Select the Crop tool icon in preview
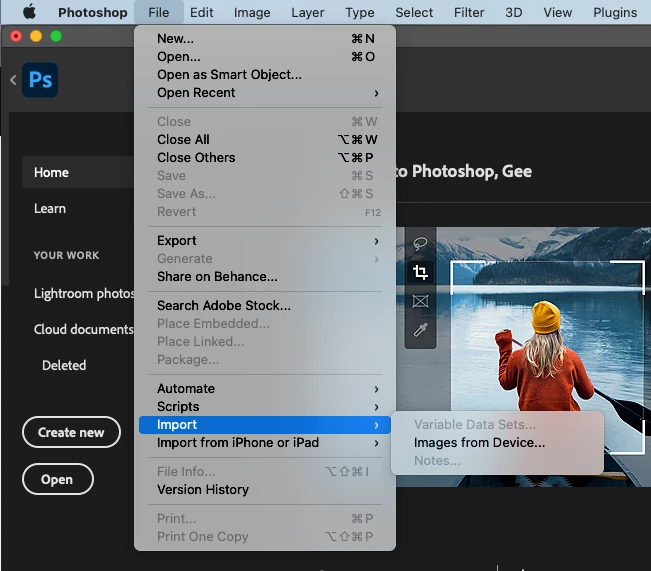The height and width of the screenshot is (571, 651). pyautogui.click(x=420, y=272)
